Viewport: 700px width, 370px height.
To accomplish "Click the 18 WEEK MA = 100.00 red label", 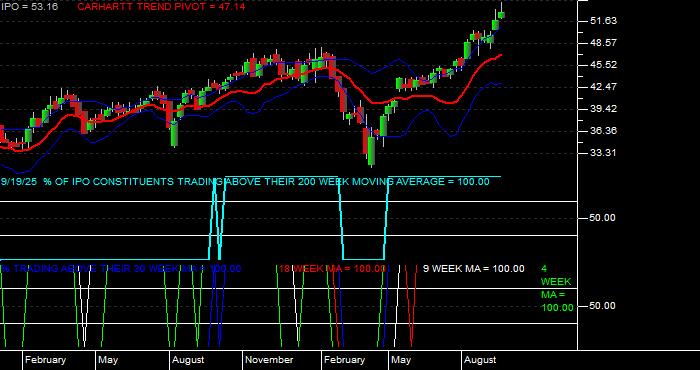I will (332, 269).
